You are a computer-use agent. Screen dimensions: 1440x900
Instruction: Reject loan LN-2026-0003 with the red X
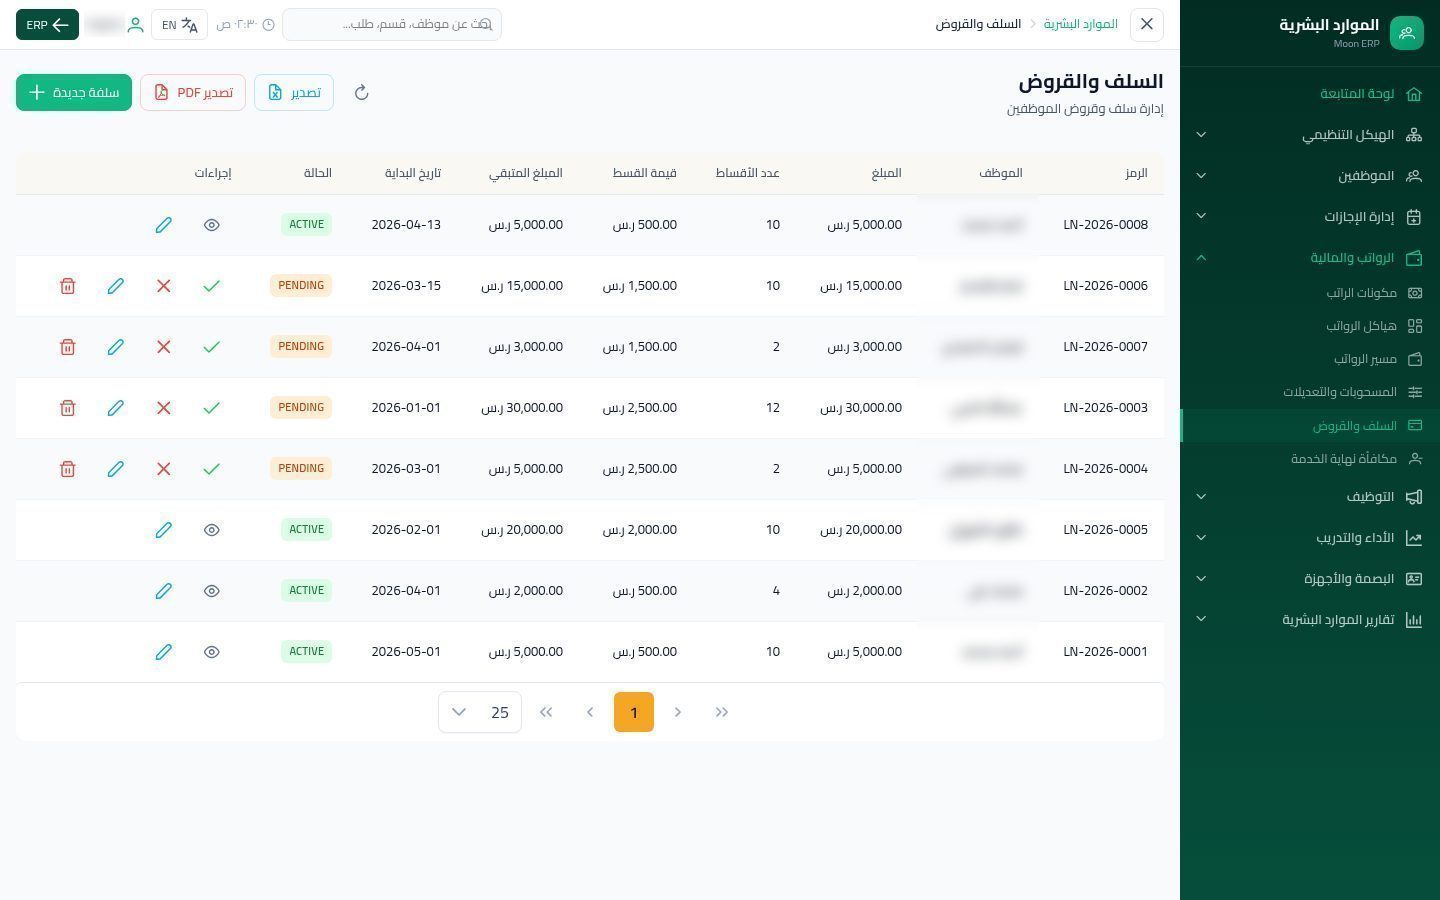[163, 408]
